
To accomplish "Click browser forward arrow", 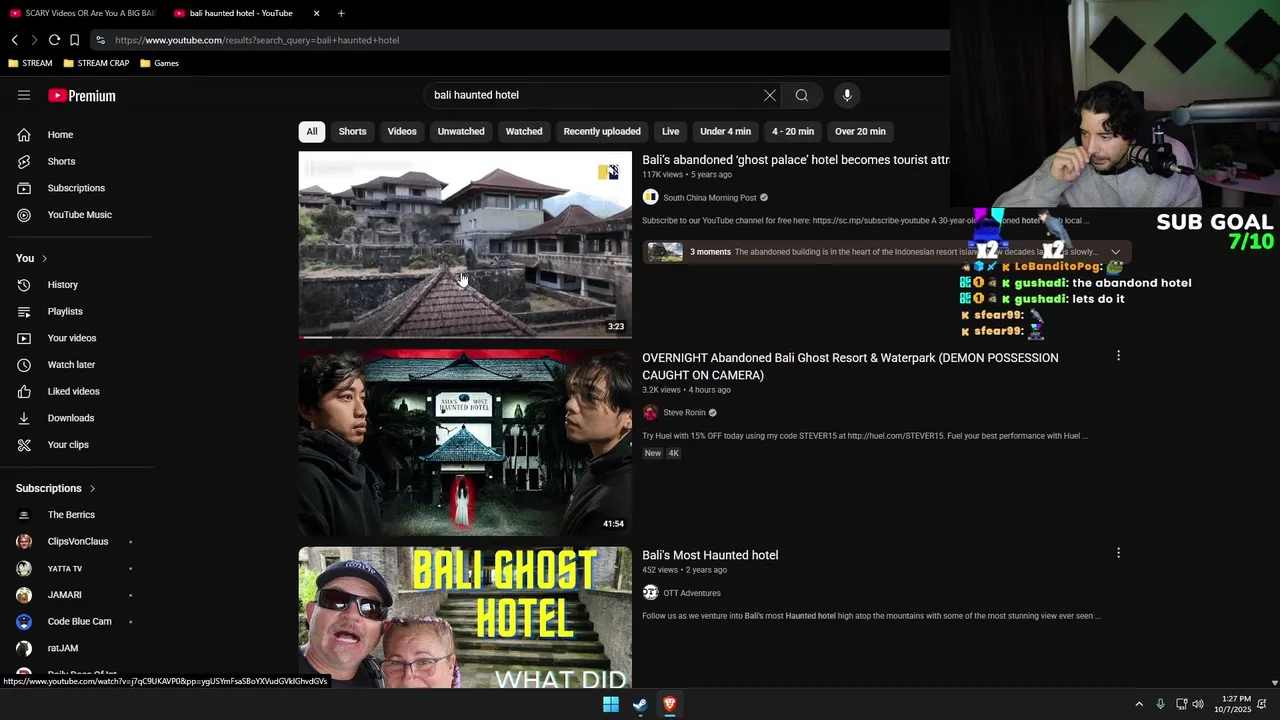I will (x=34, y=40).
